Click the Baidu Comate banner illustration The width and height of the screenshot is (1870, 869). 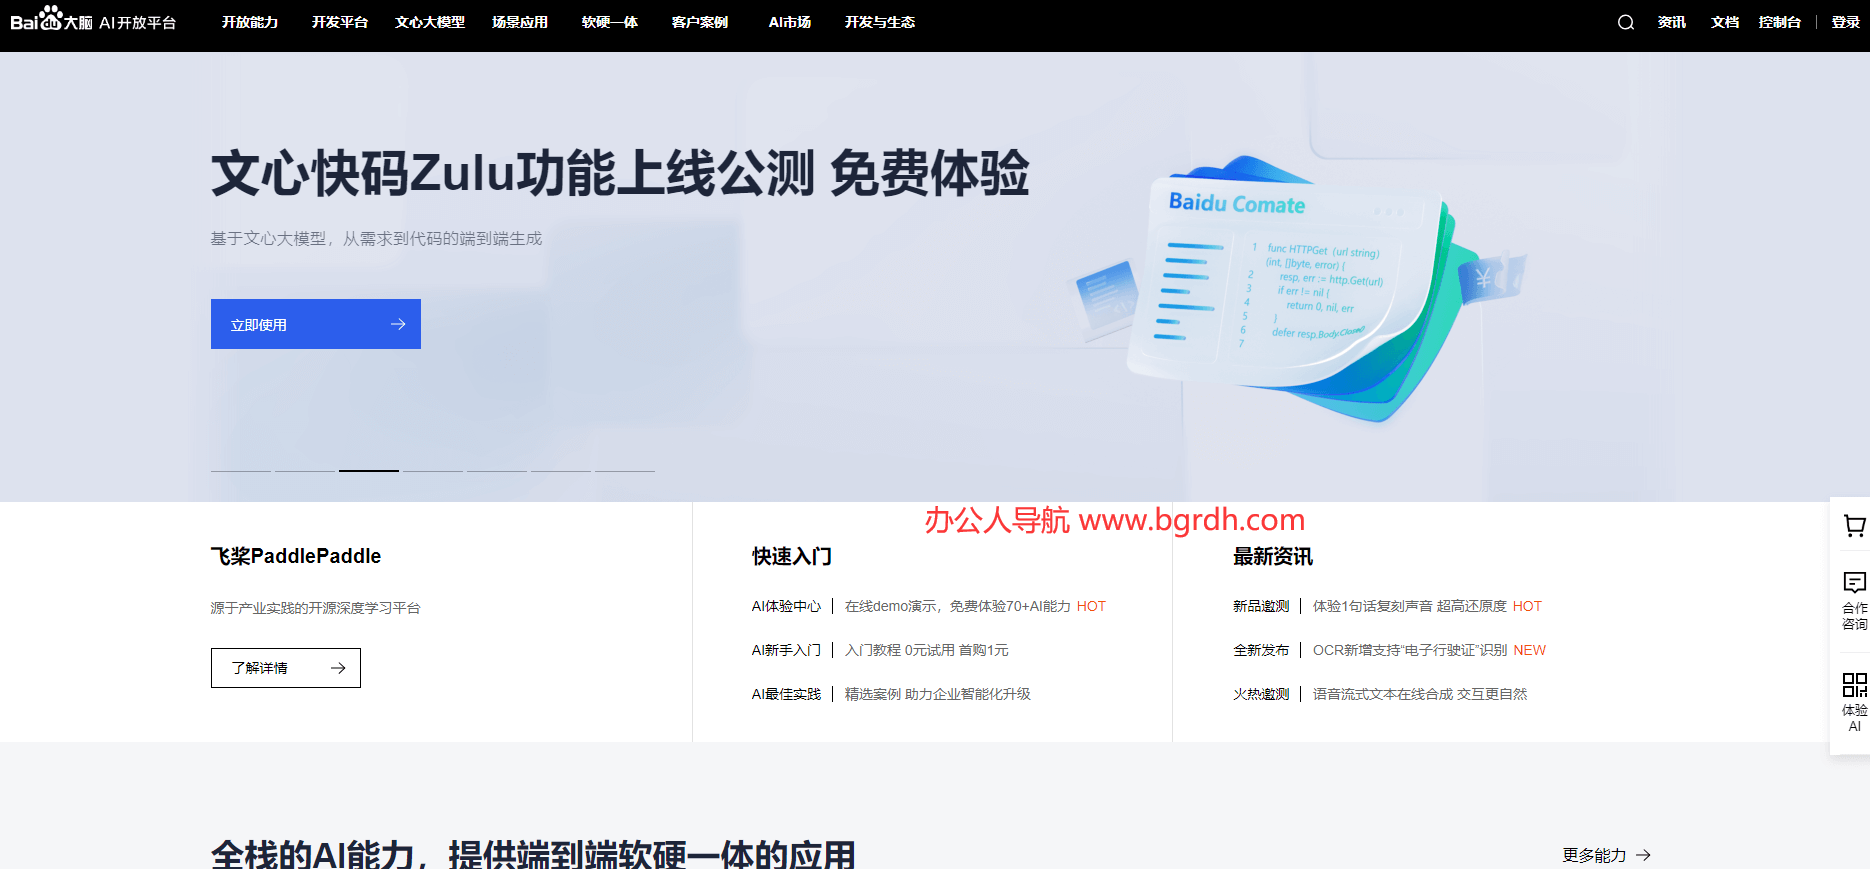[x=1300, y=290]
